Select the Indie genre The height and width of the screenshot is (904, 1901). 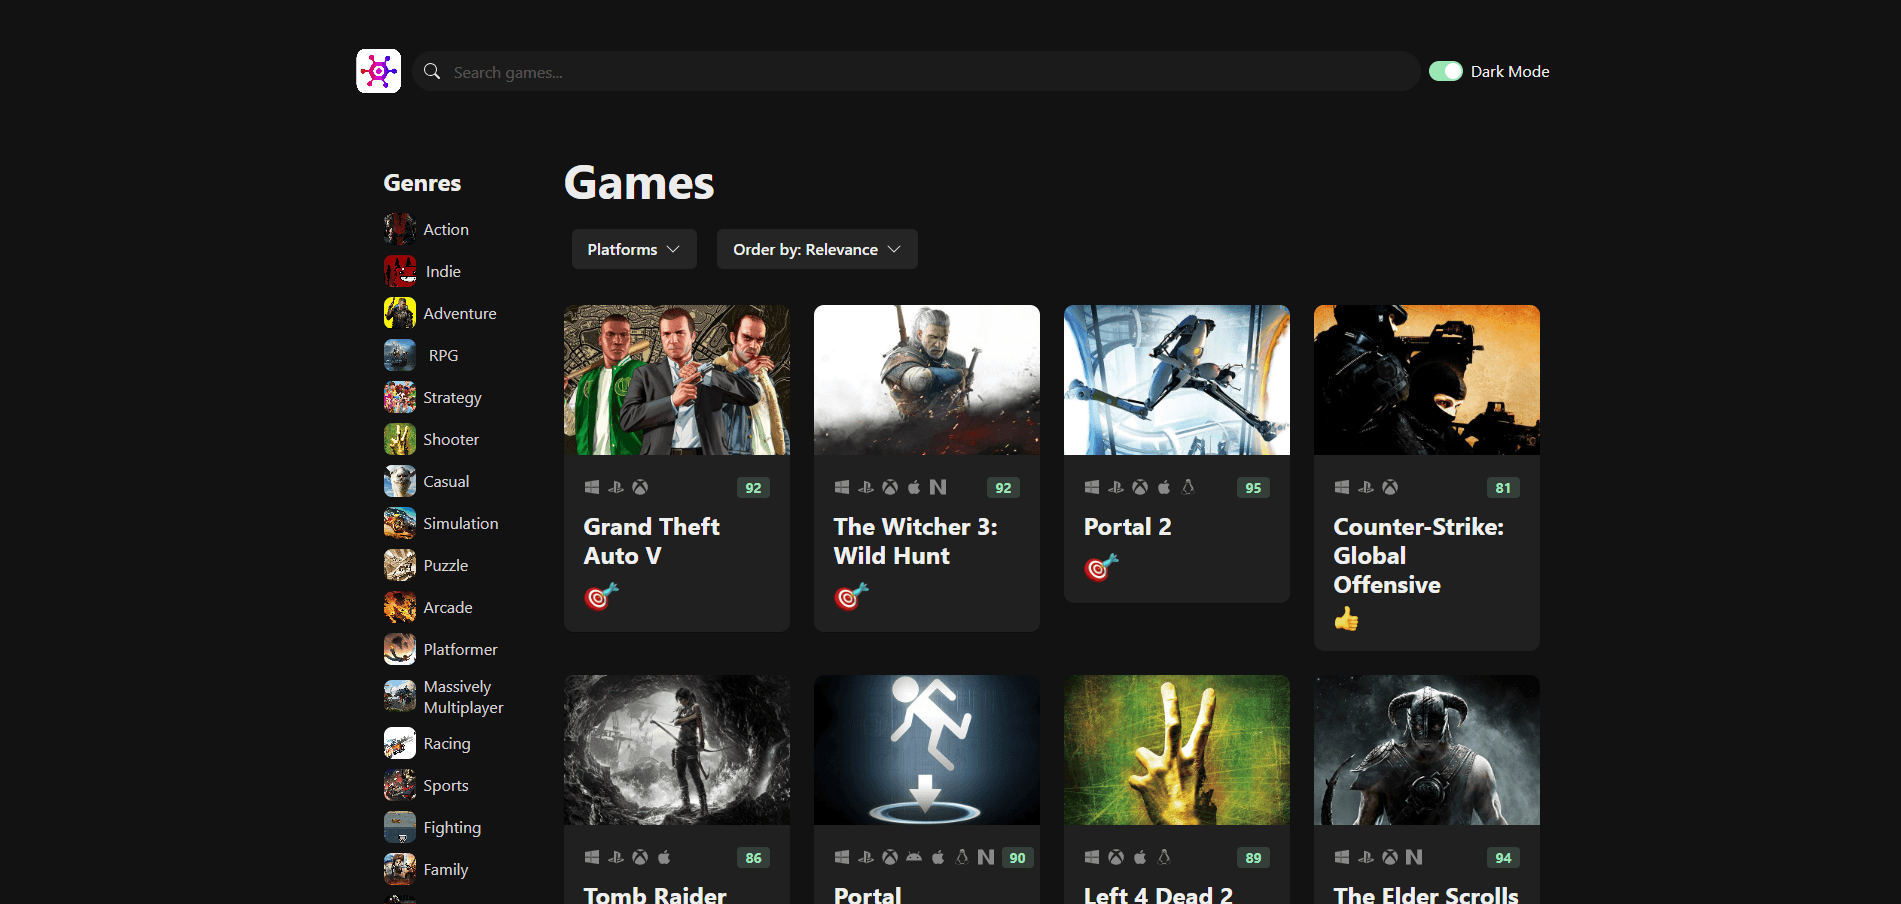tap(443, 271)
